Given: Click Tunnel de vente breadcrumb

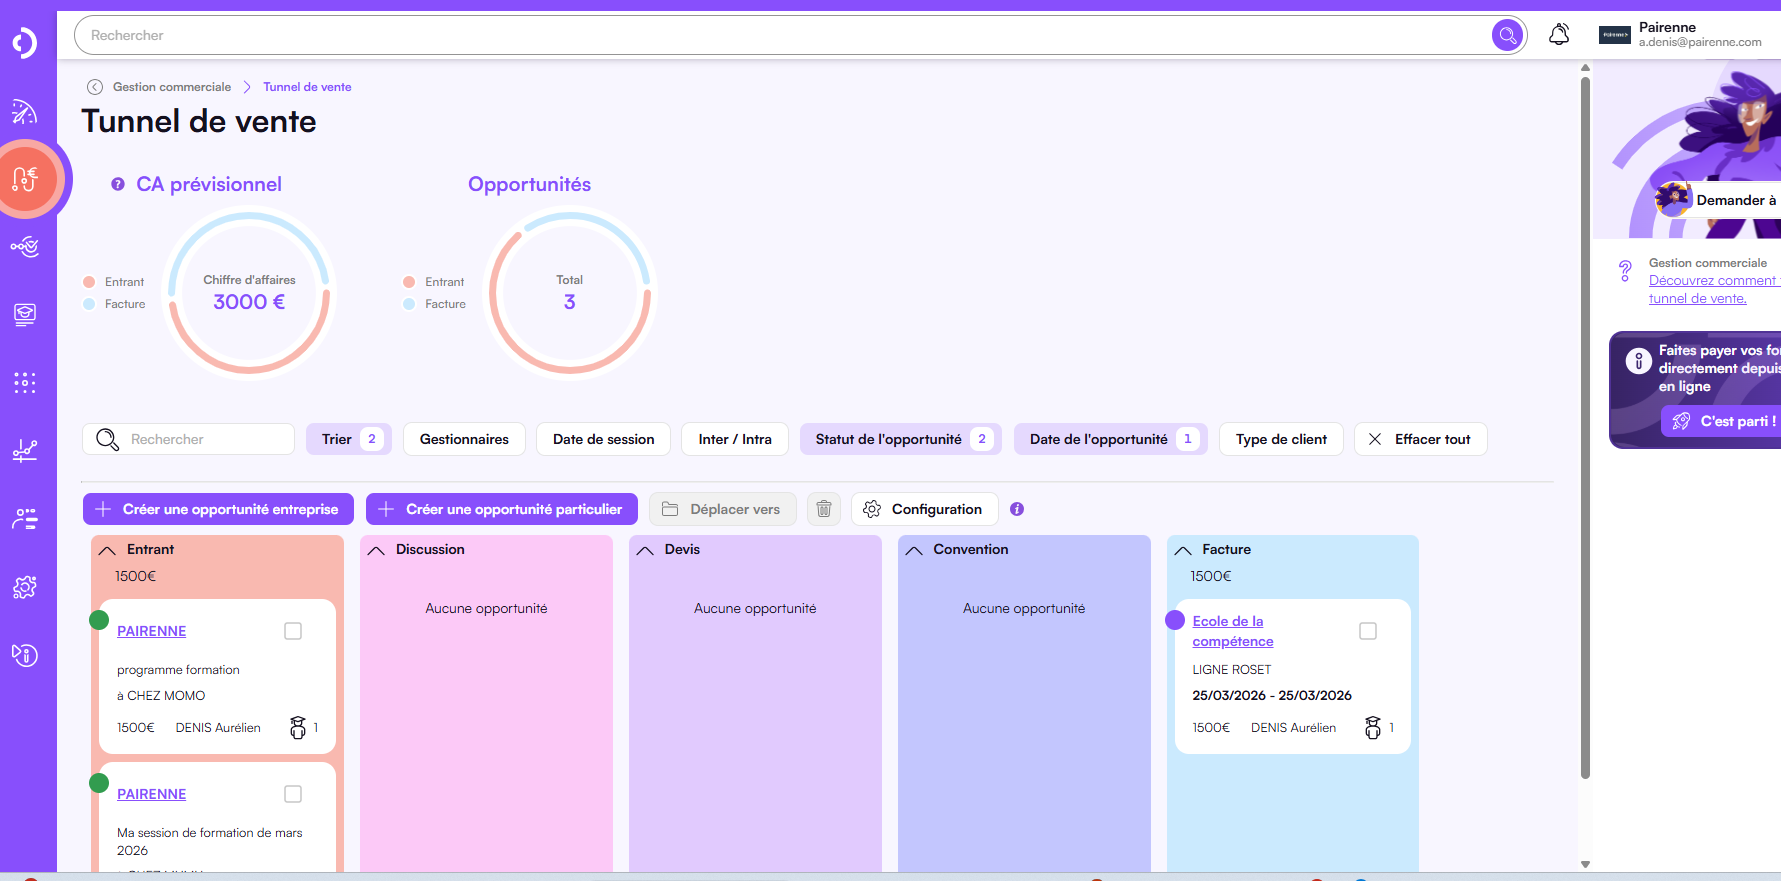Looking at the screenshot, I should click(x=307, y=87).
